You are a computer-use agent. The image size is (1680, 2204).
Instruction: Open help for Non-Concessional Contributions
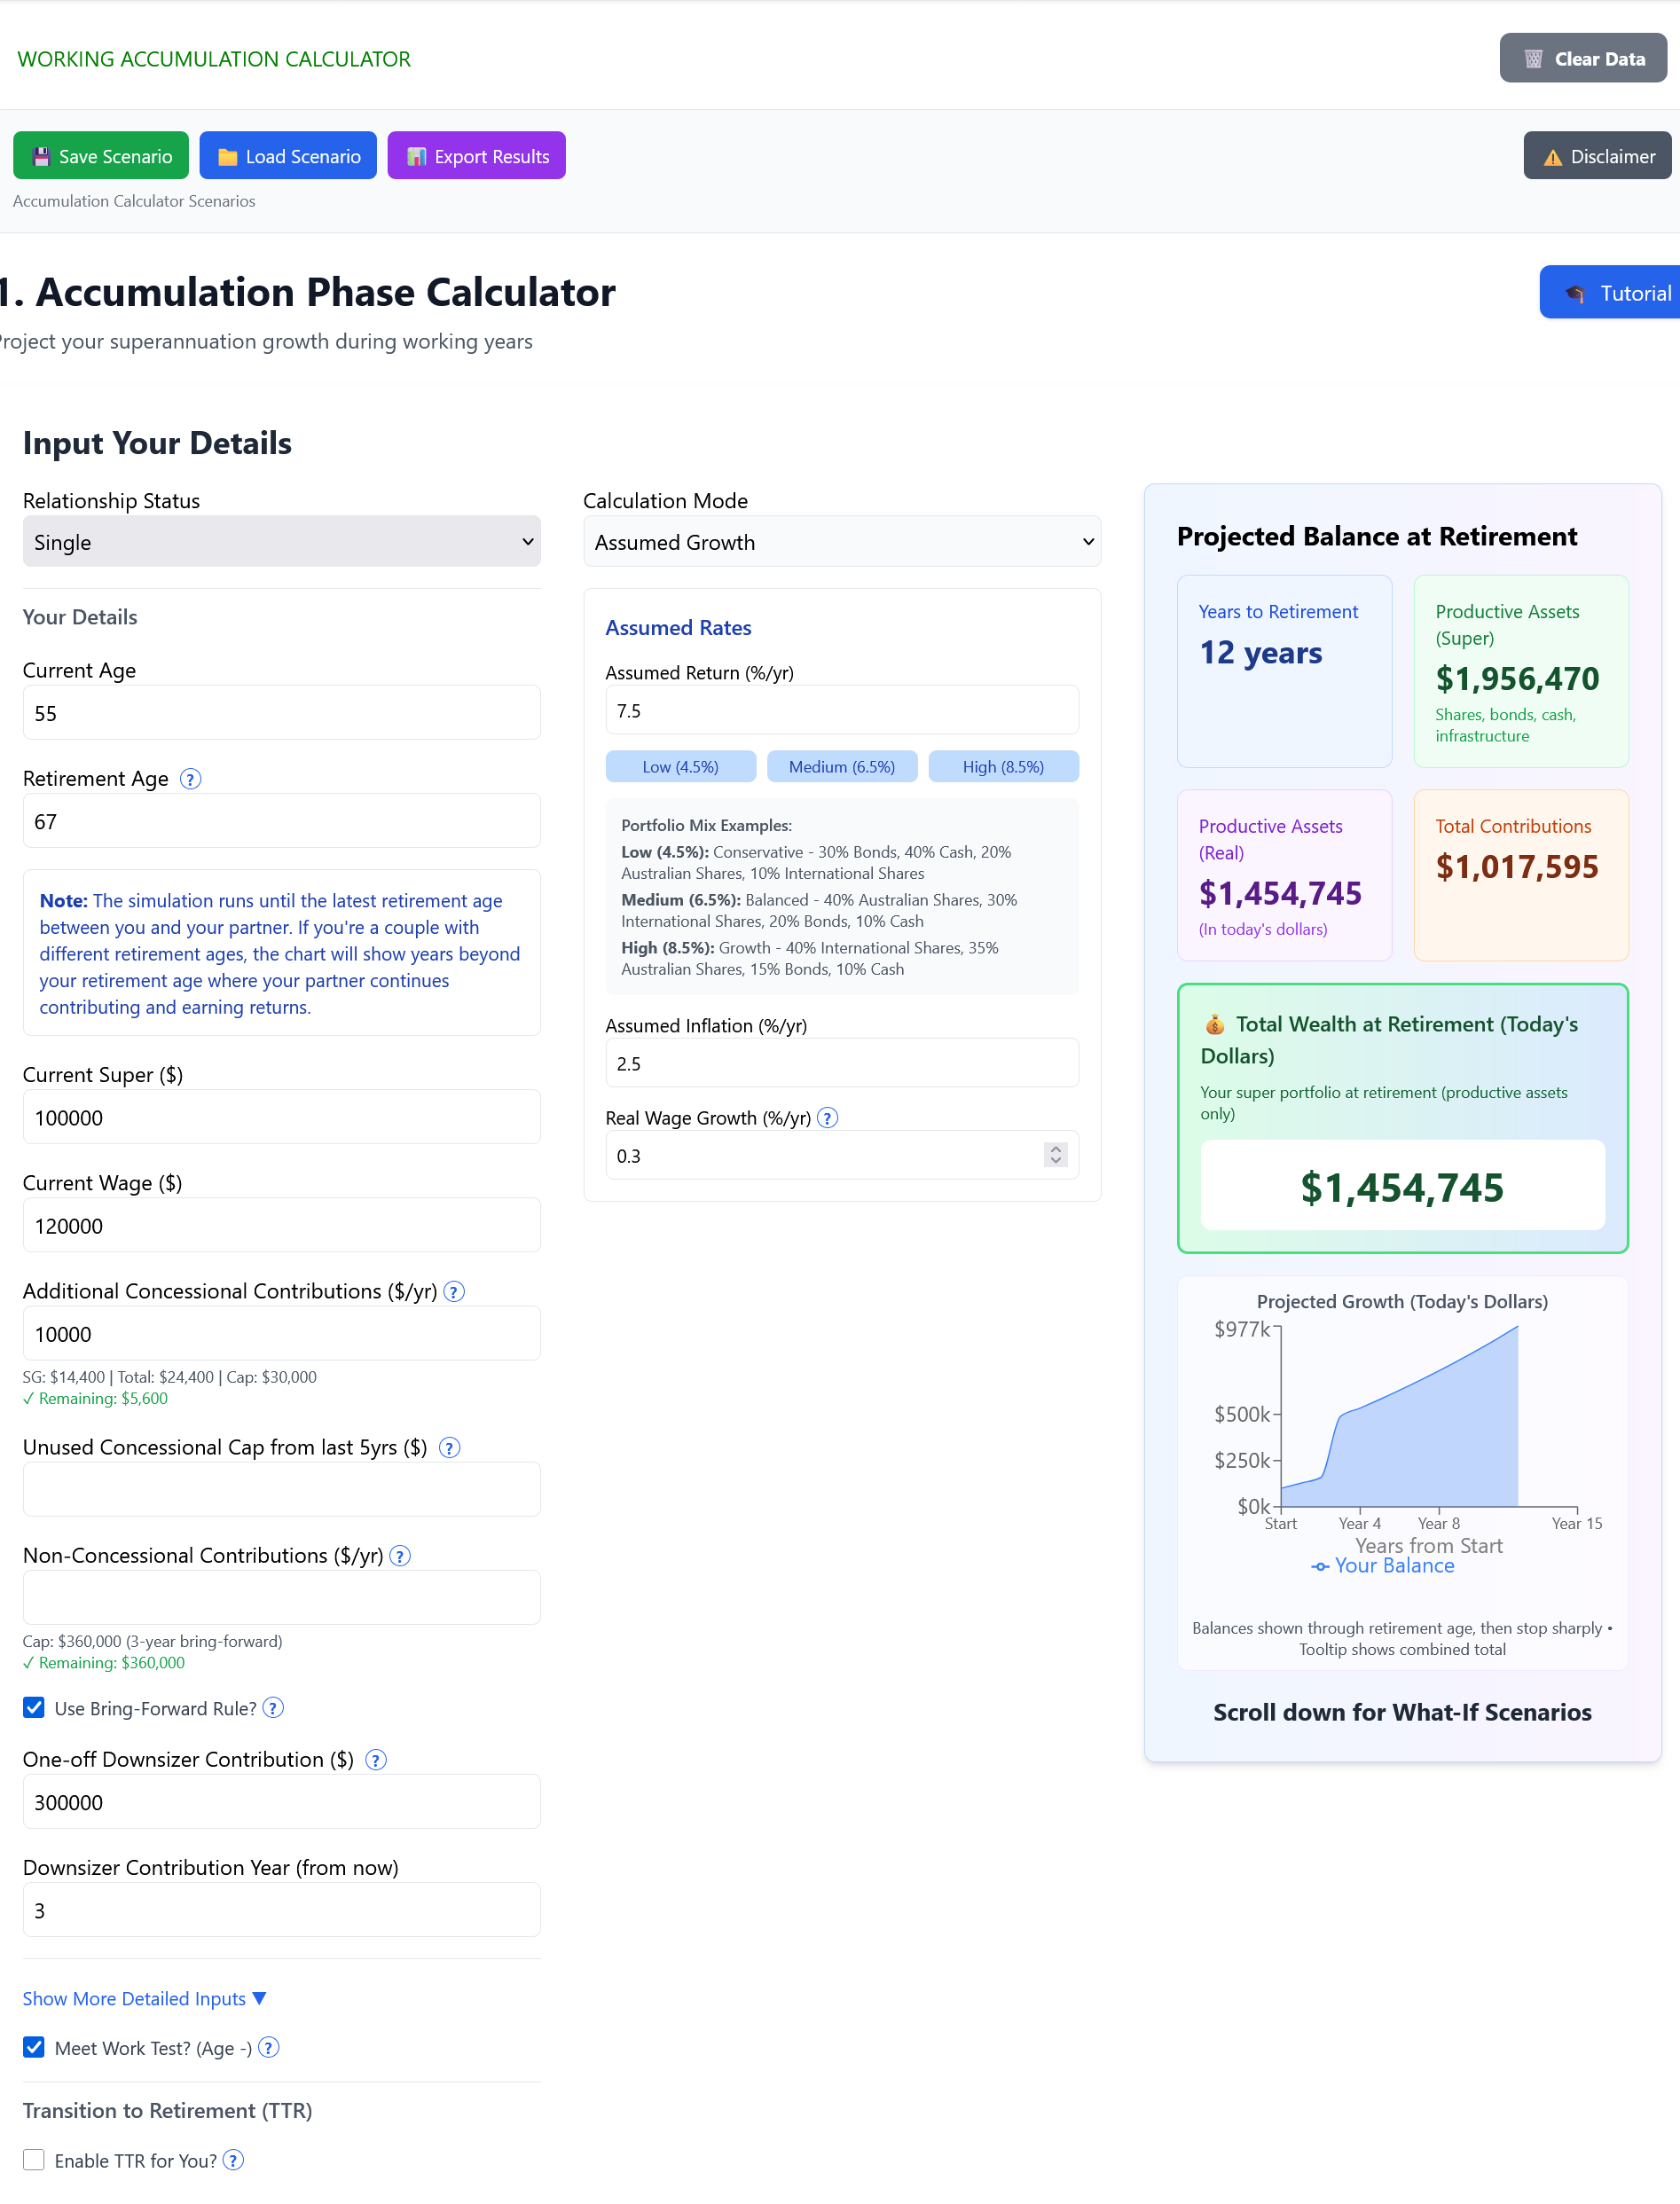[x=400, y=1556]
